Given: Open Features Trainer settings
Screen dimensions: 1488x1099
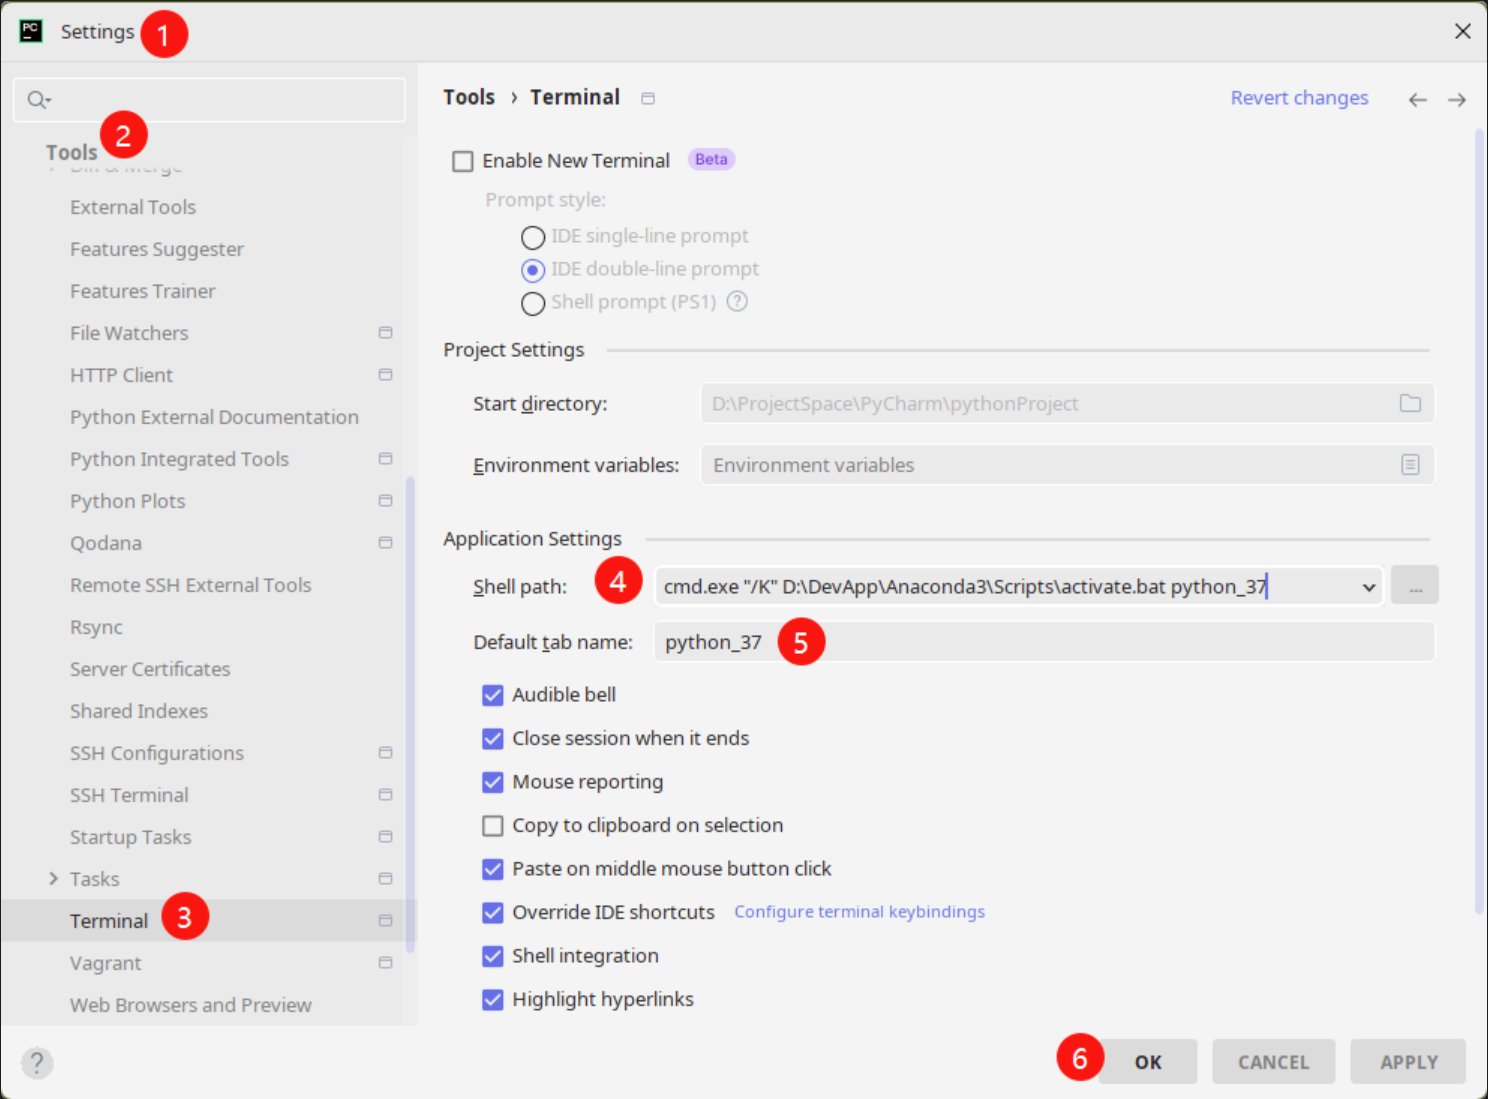Looking at the screenshot, I should 143,291.
